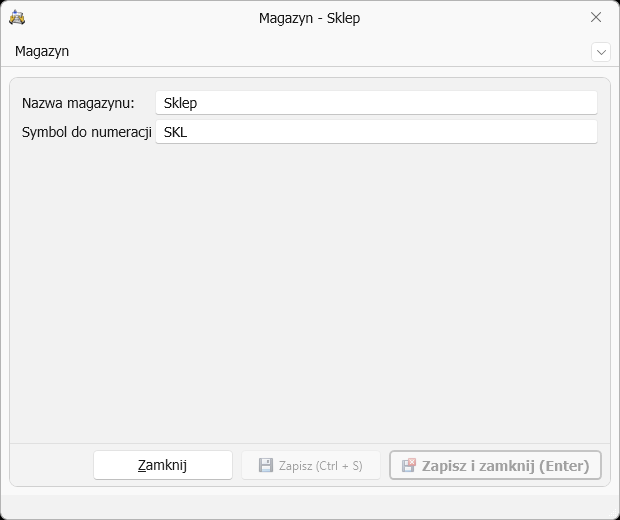This screenshot has height=520, width=620.
Task: Click the Zamknij button
Action: [x=163, y=465]
